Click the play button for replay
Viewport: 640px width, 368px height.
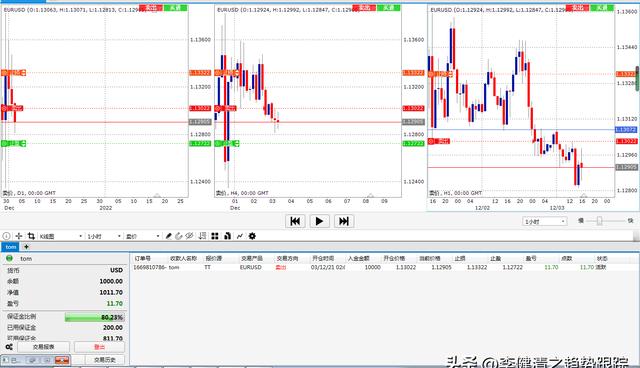pyautogui.click(x=319, y=221)
